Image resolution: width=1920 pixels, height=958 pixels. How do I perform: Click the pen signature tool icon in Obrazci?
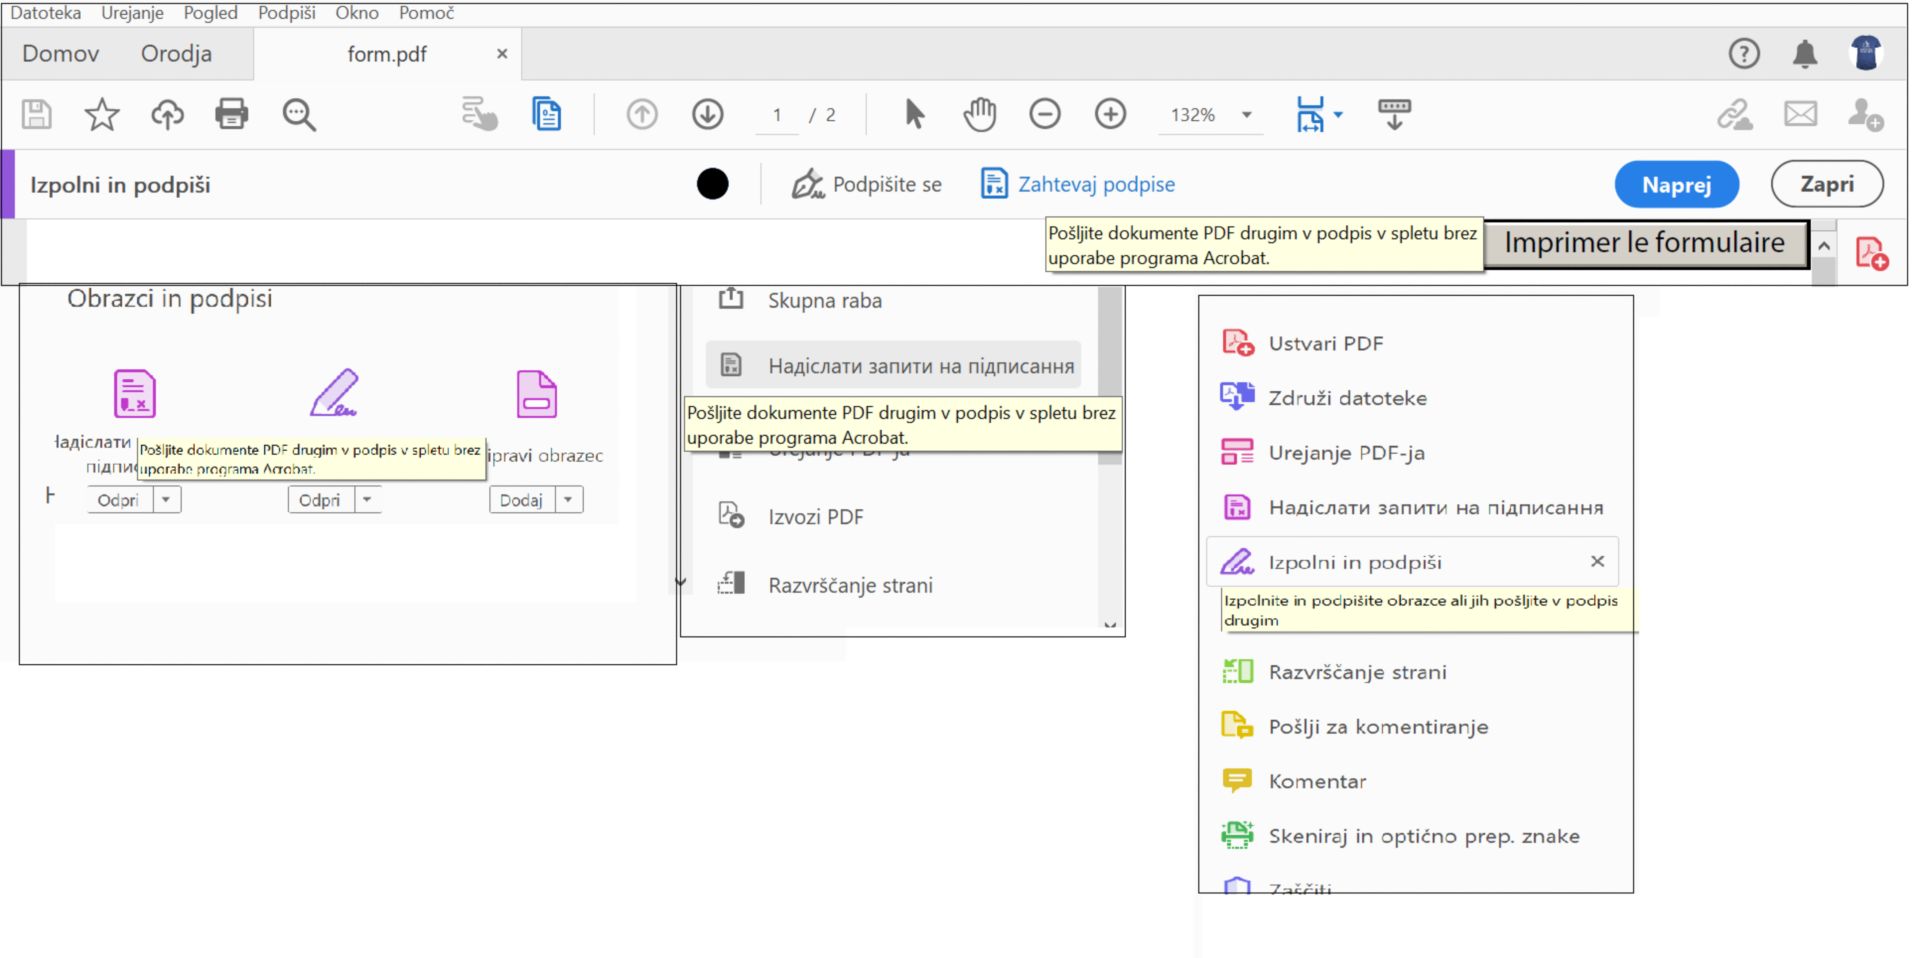pos(334,393)
